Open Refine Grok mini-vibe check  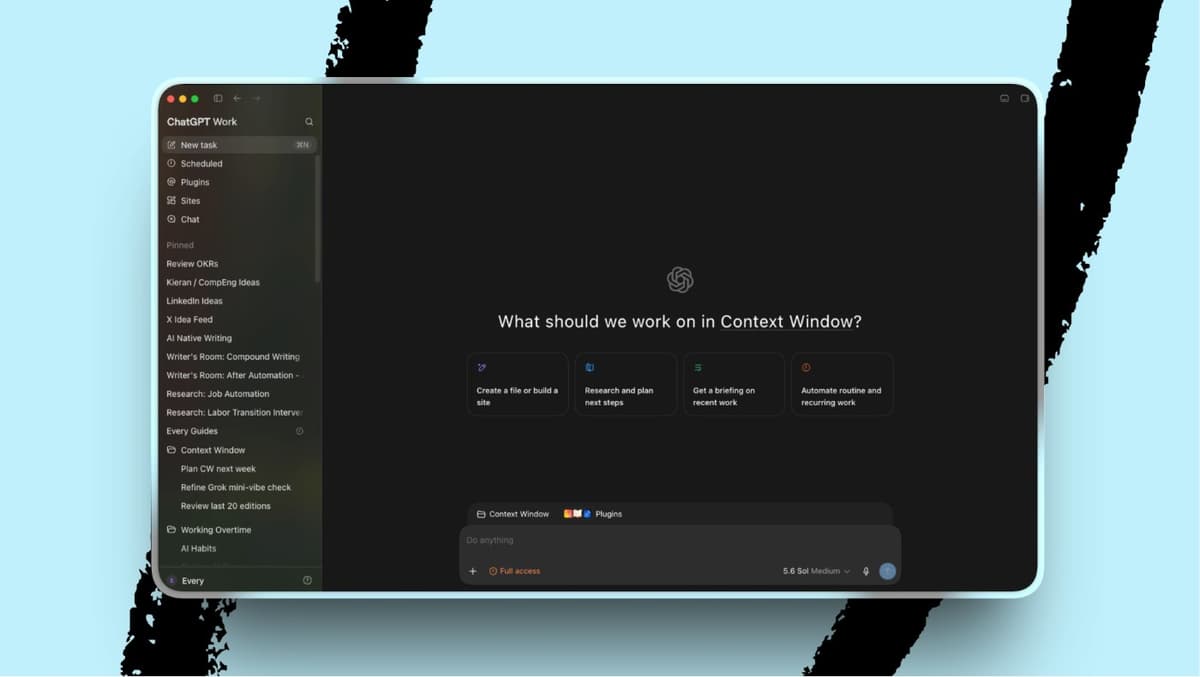(x=236, y=487)
